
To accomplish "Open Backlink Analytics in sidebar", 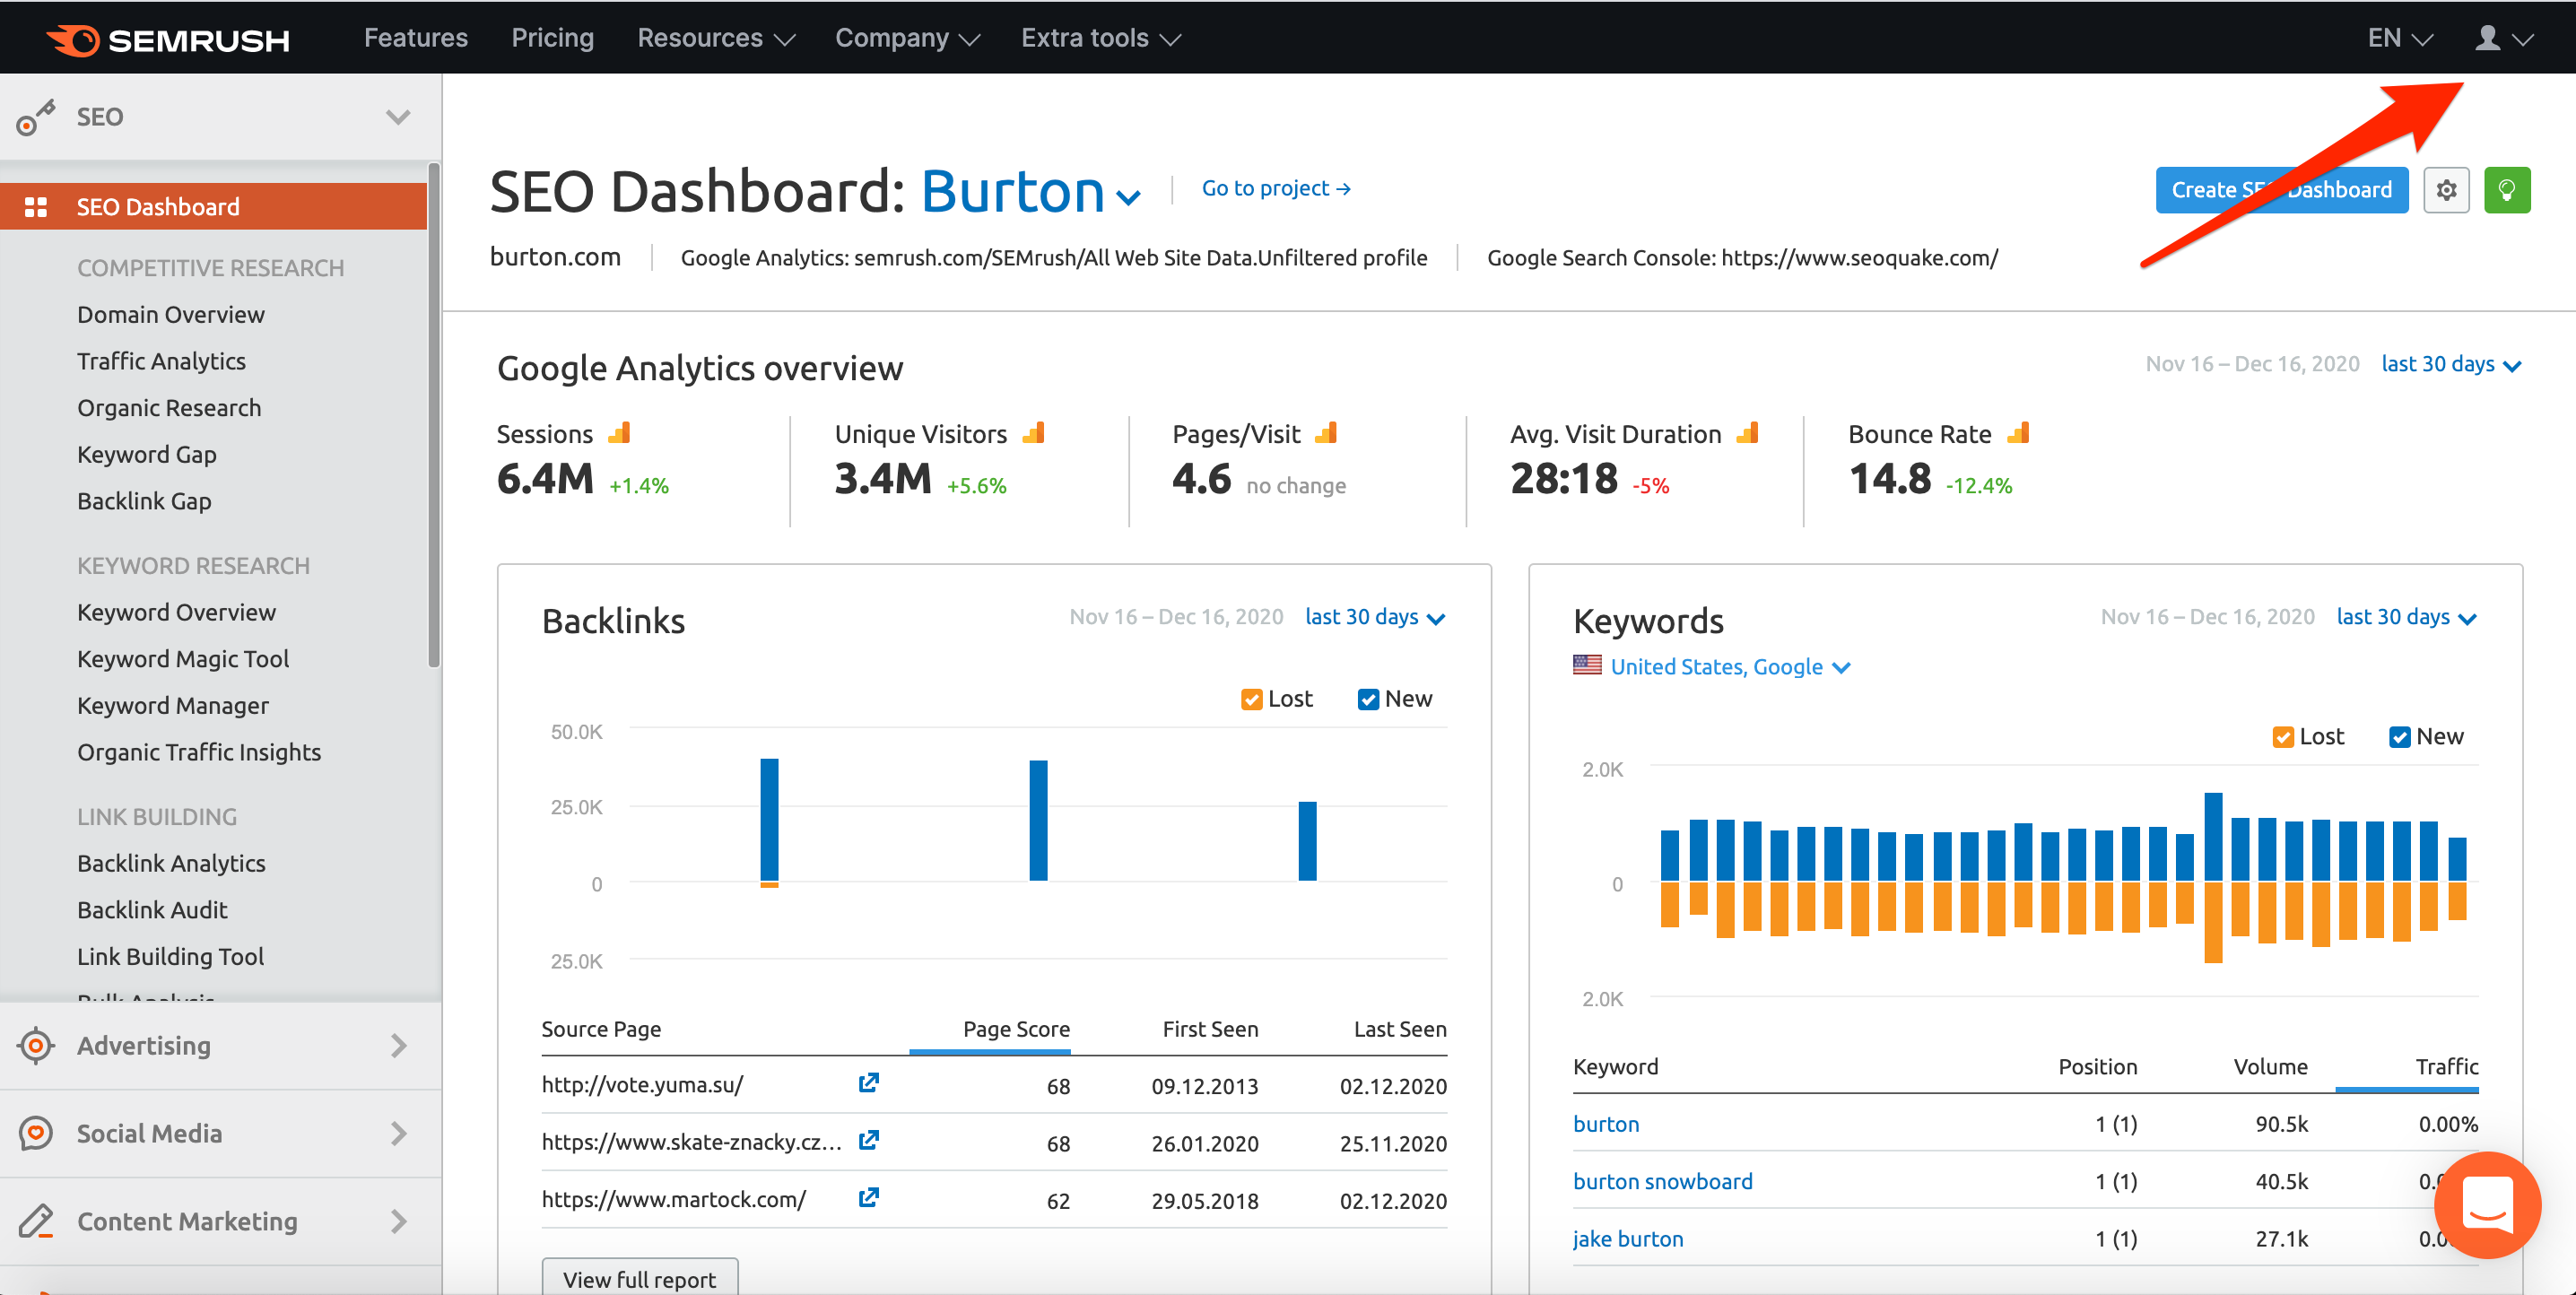I will pyautogui.click(x=171, y=863).
